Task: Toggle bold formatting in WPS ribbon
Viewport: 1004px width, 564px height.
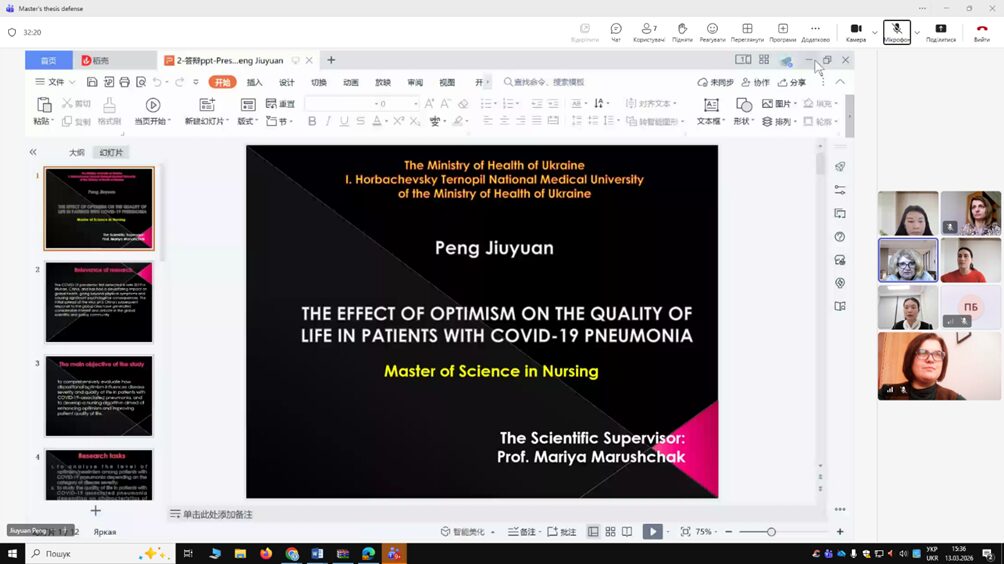Action: [312, 121]
